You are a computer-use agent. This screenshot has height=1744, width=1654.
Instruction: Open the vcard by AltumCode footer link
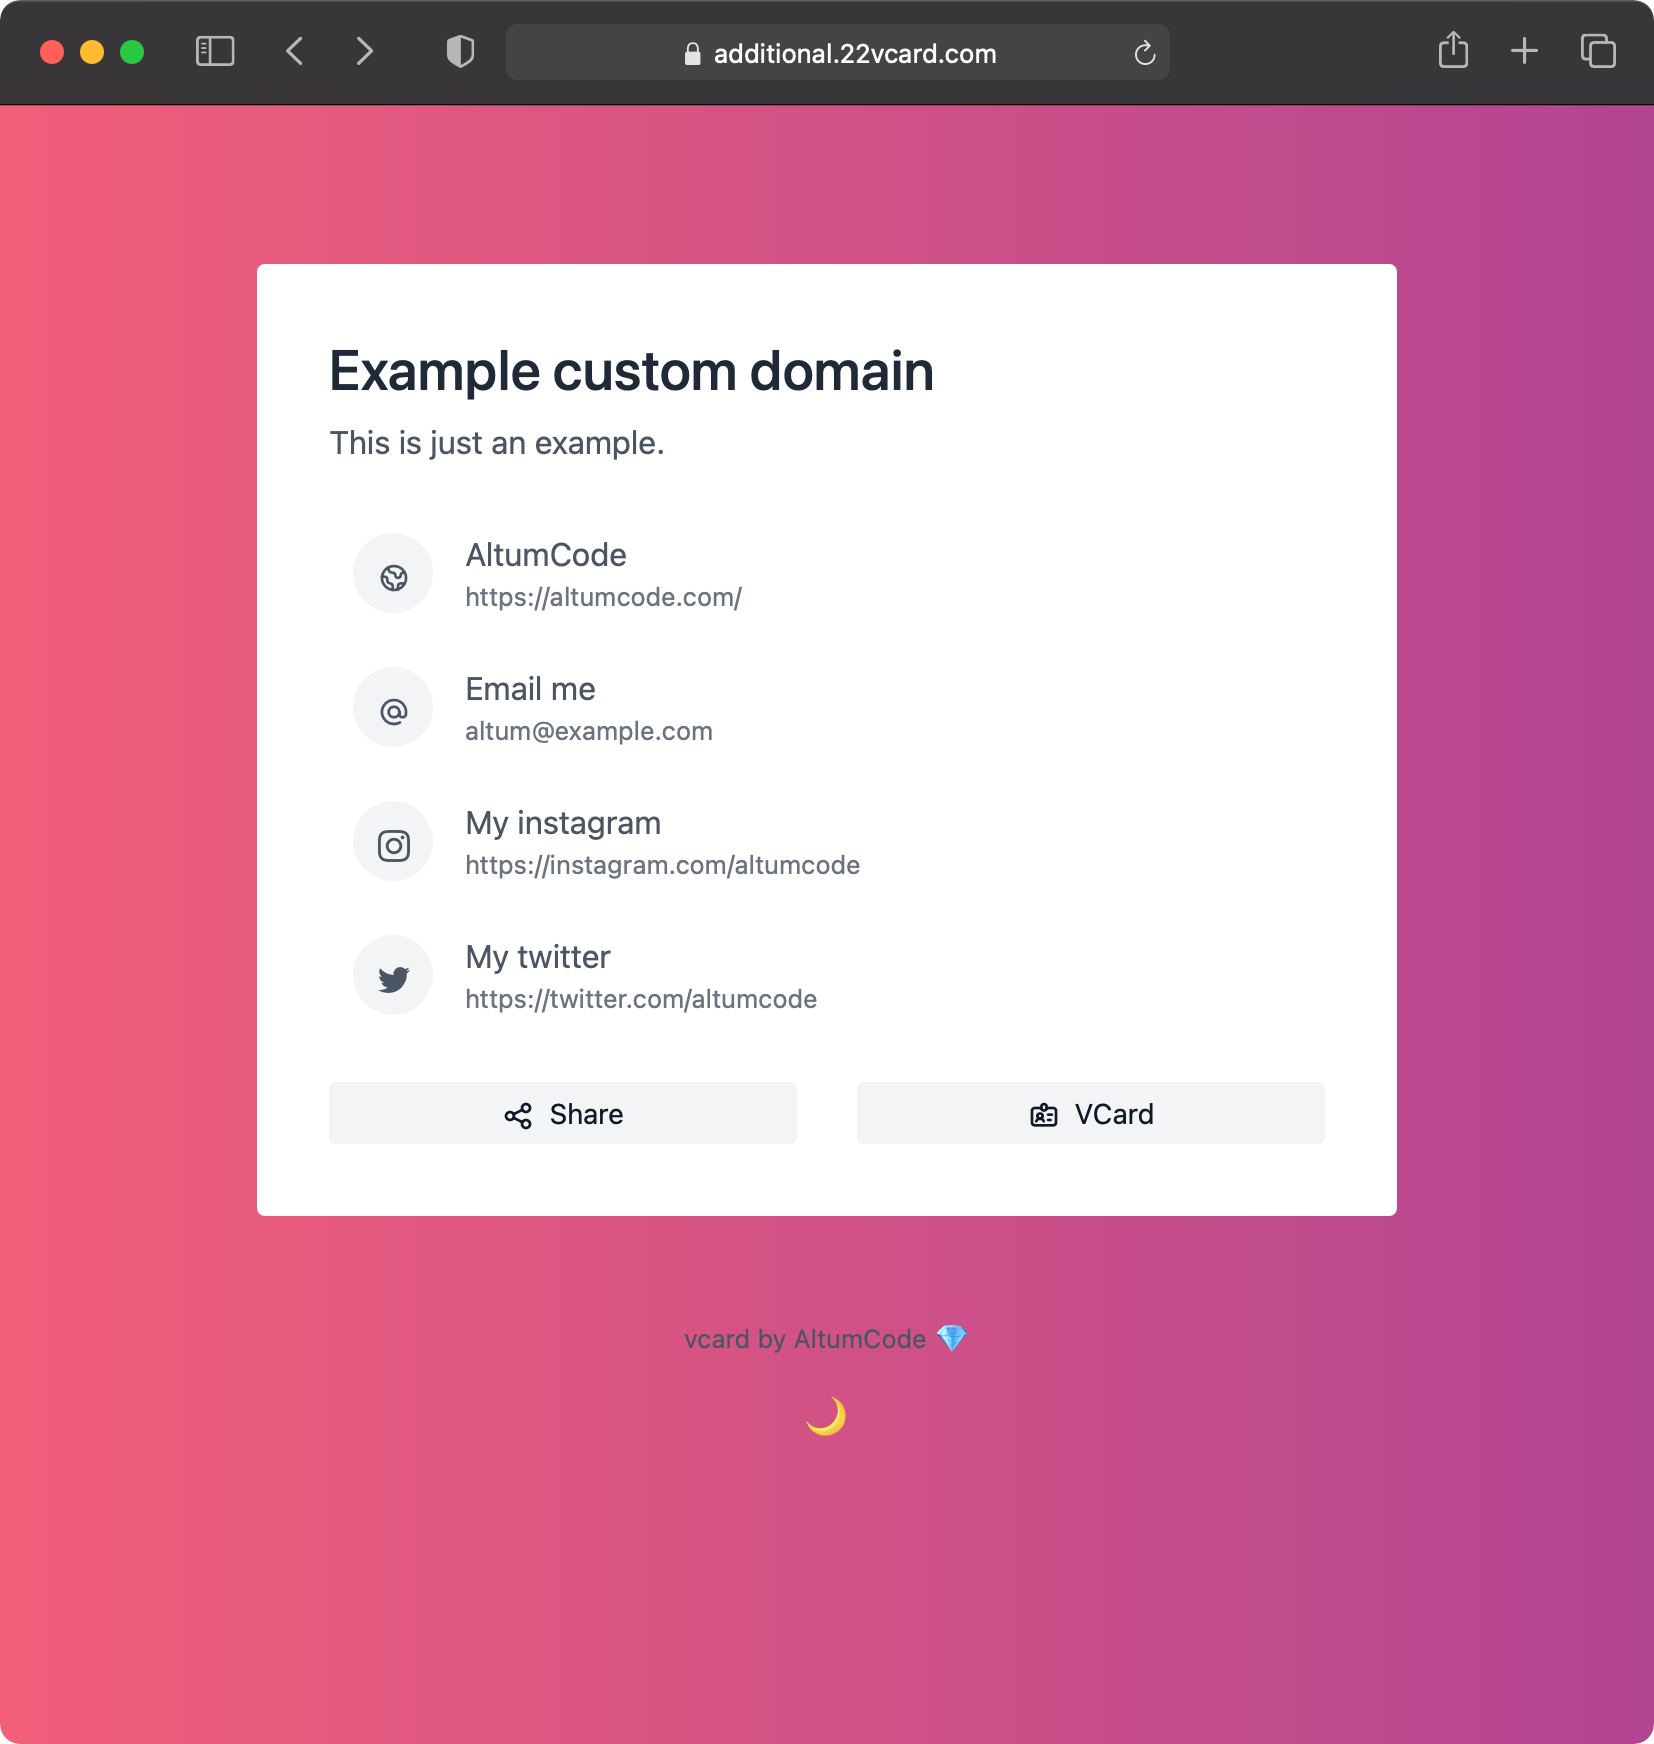click(805, 1339)
